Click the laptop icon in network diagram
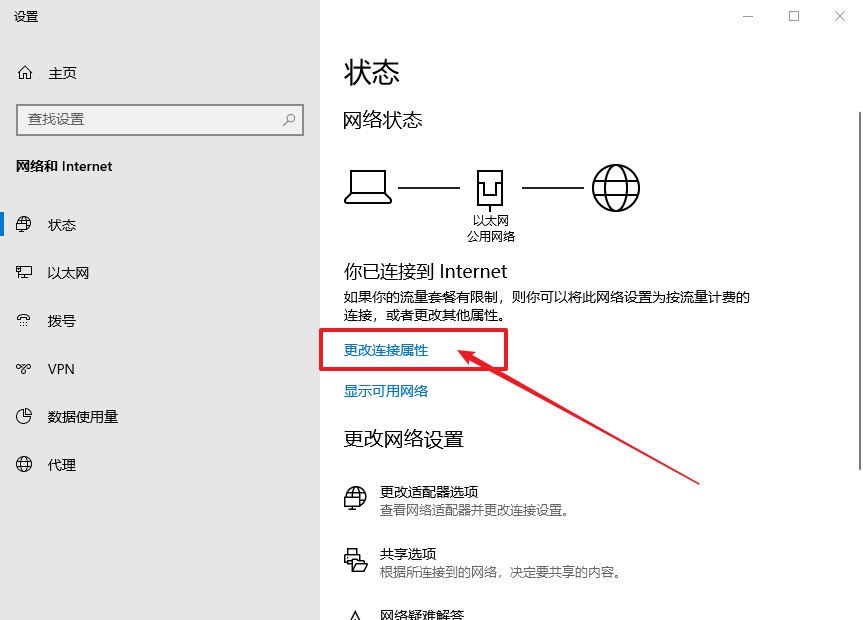 (366, 187)
